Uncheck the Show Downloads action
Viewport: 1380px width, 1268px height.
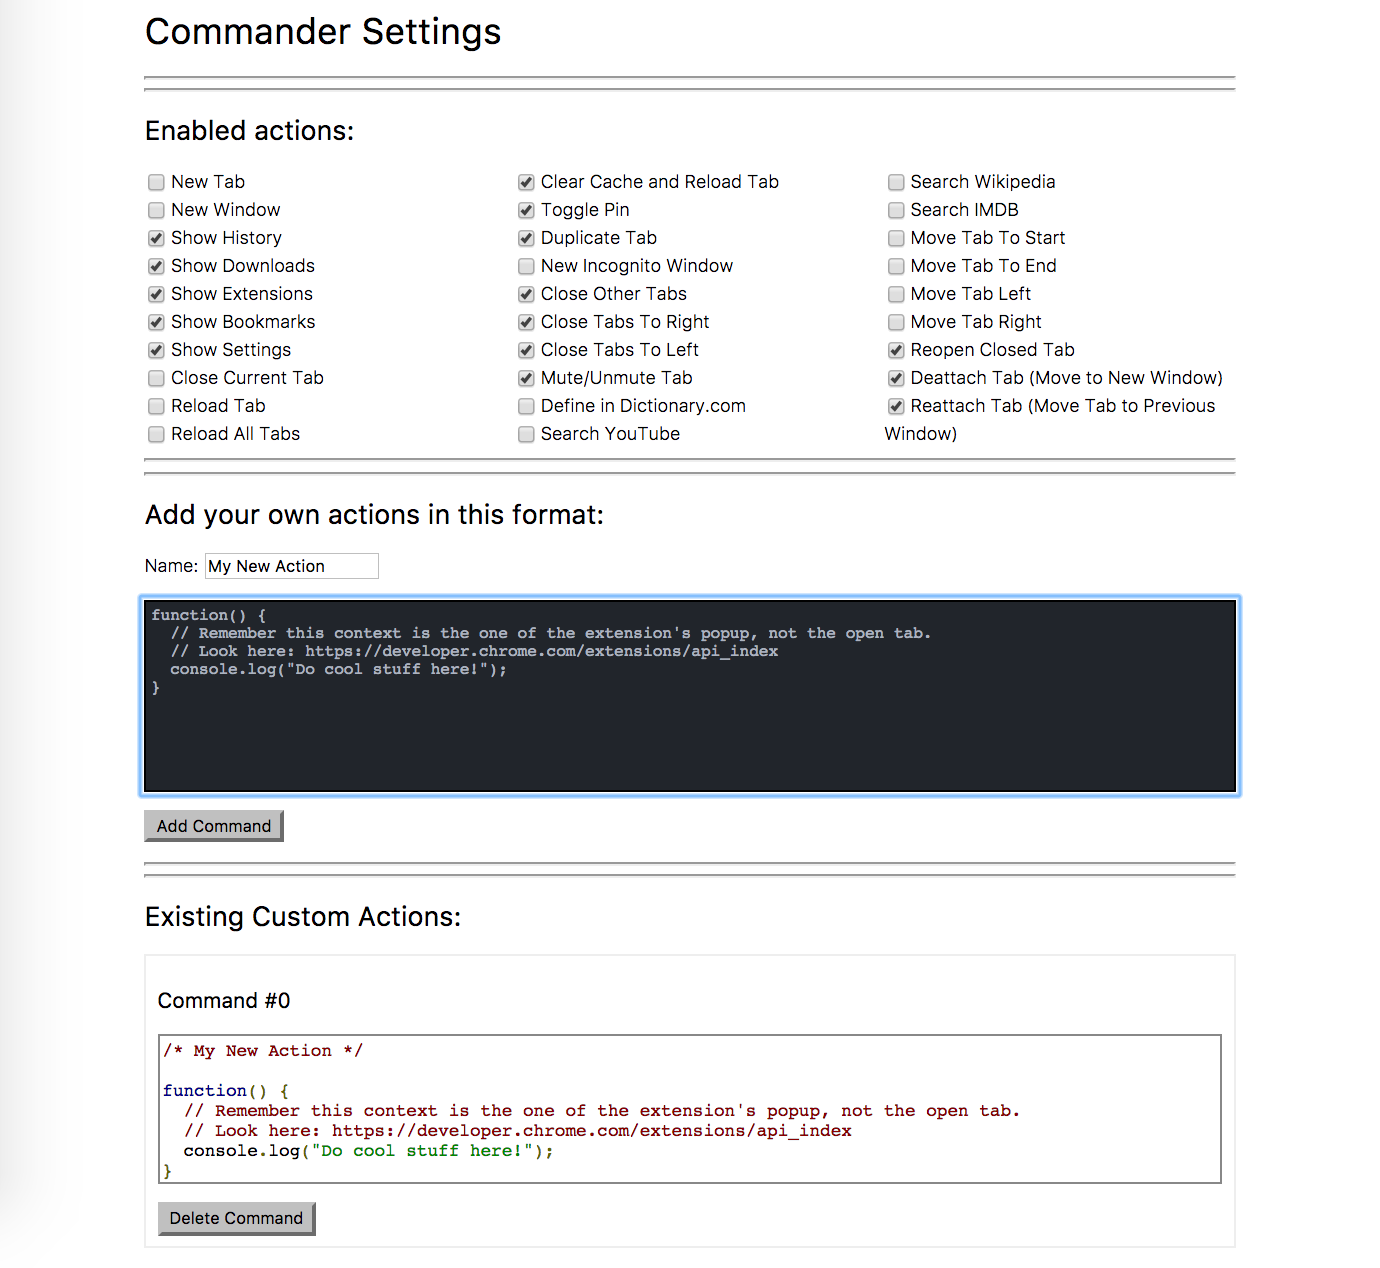[156, 266]
